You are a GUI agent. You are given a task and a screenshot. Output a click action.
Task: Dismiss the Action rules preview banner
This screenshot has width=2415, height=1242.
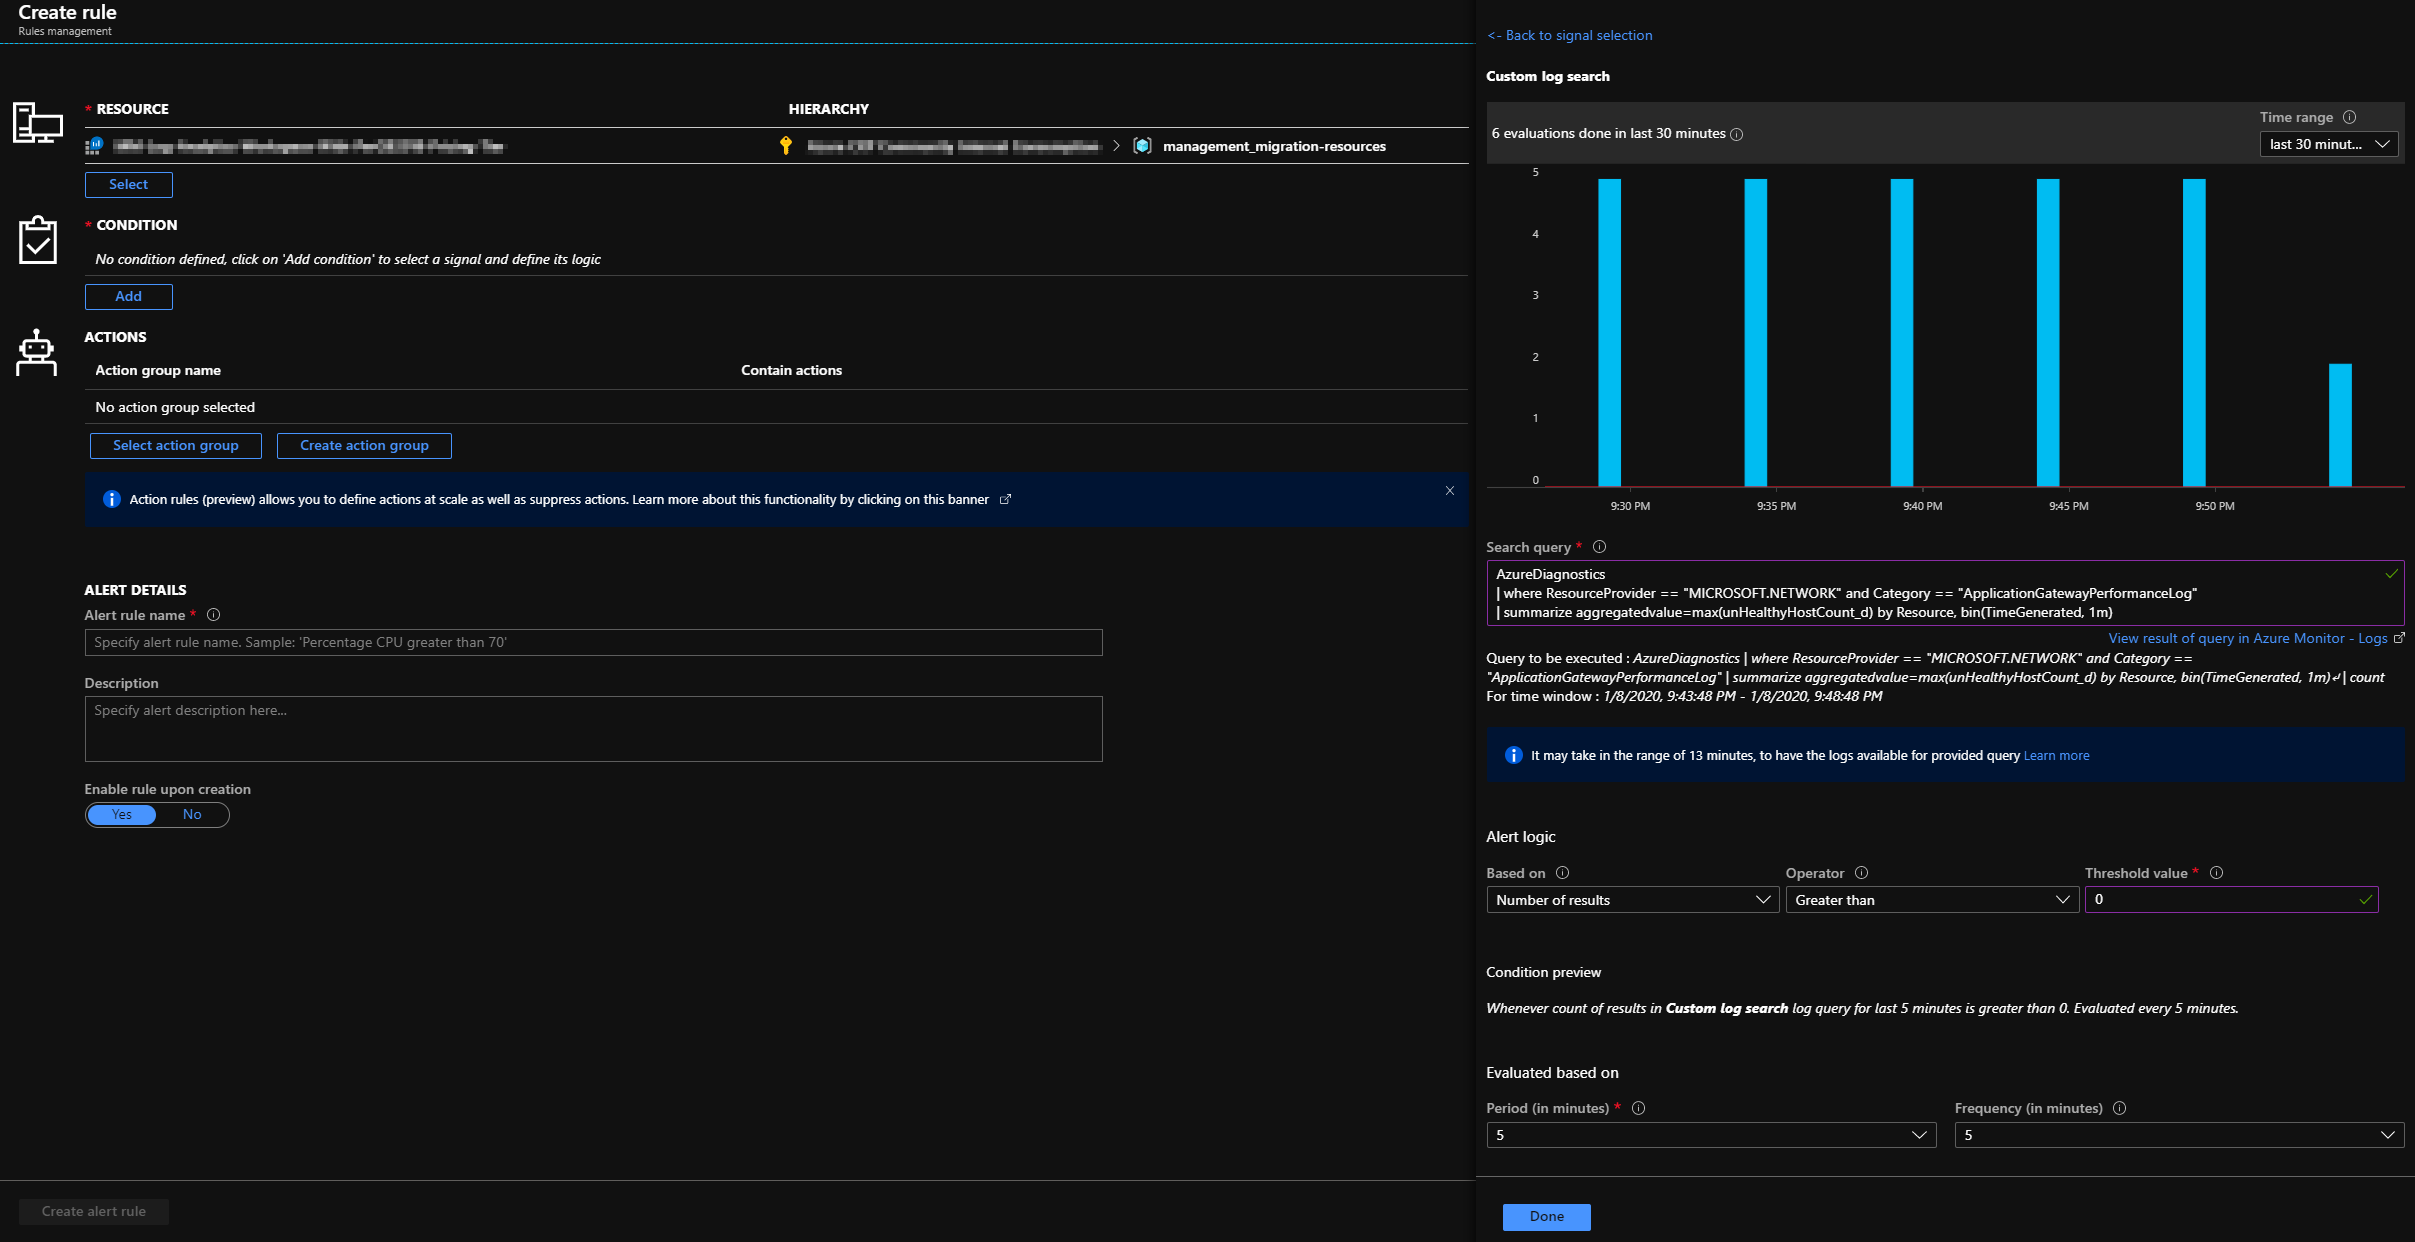point(1449,491)
